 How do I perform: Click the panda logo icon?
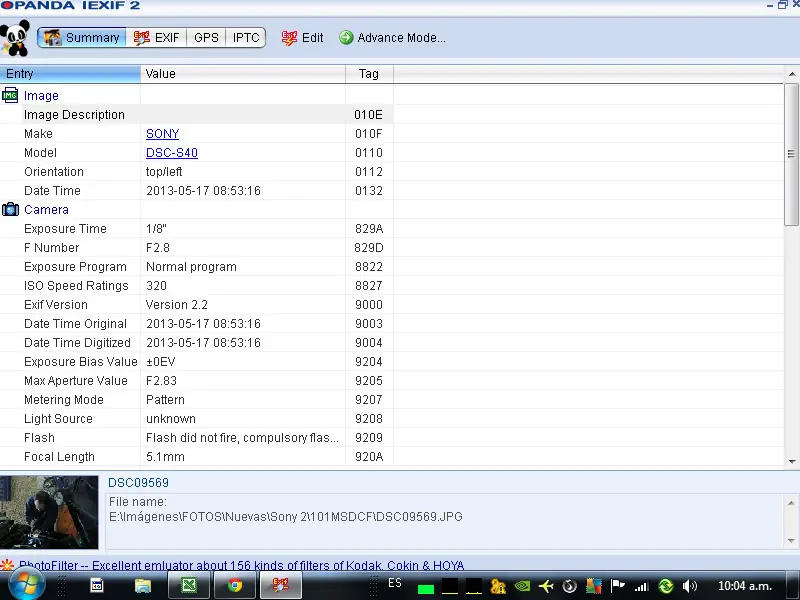(15, 38)
